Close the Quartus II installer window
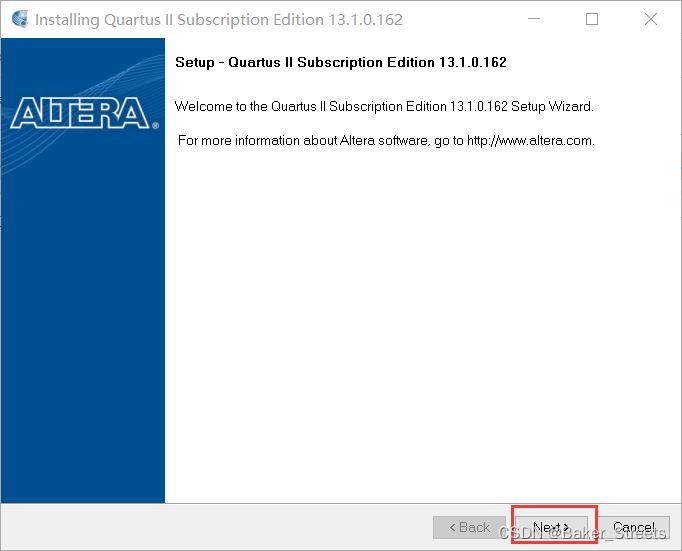The width and height of the screenshot is (682, 551). click(651, 19)
